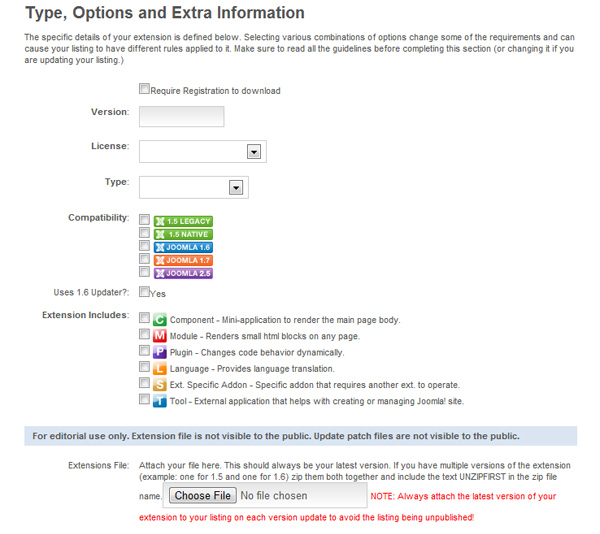The width and height of the screenshot is (600, 534).
Task: Click the orange Language L icon
Action: tap(160, 368)
